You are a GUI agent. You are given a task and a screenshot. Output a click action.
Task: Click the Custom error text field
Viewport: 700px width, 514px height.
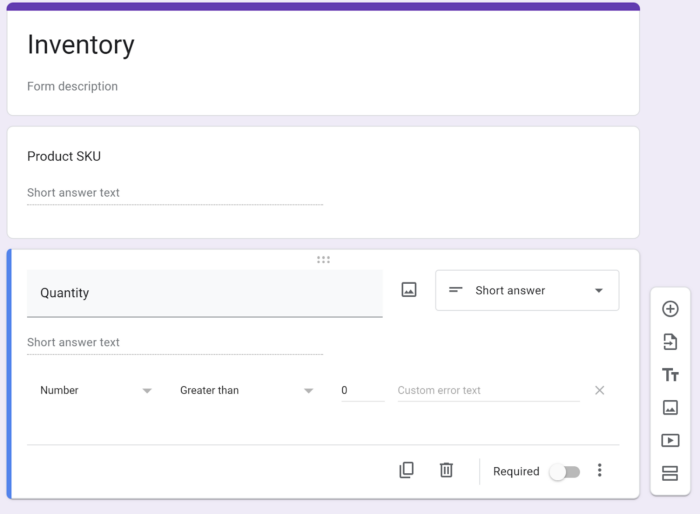coord(488,390)
